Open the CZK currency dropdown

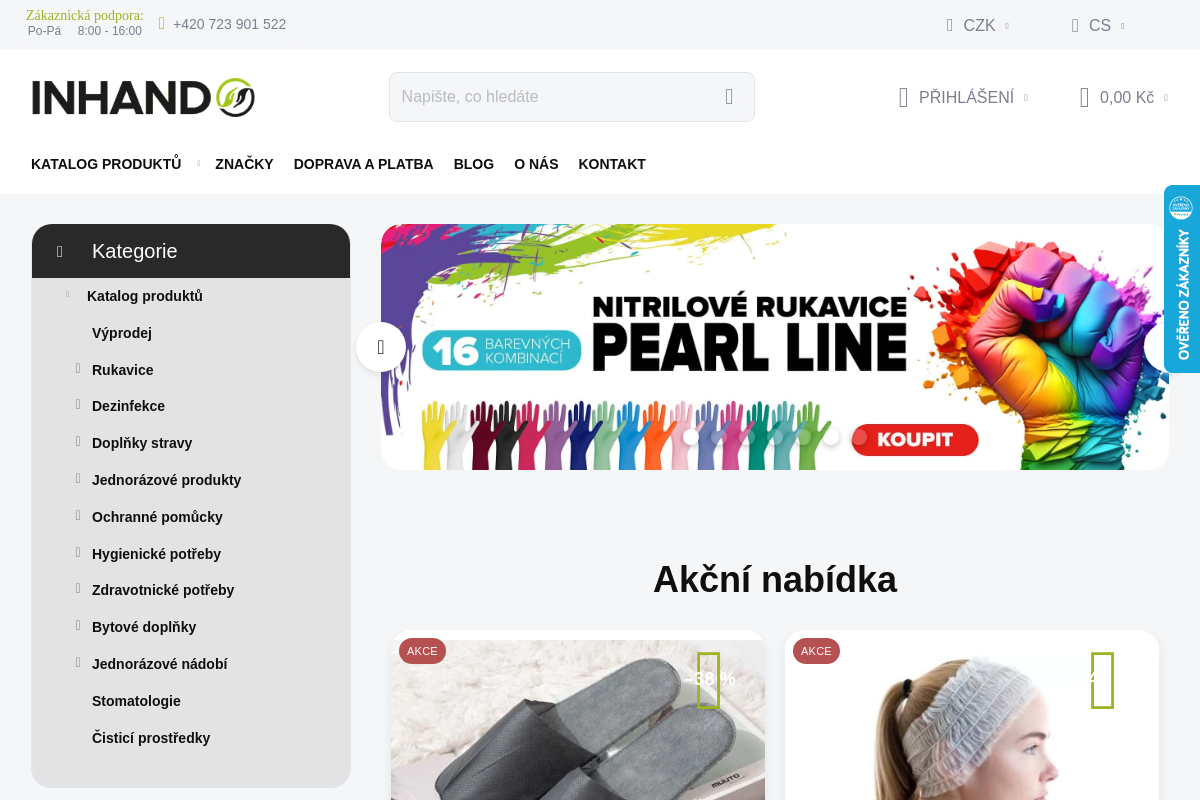[x=978, y=25]
